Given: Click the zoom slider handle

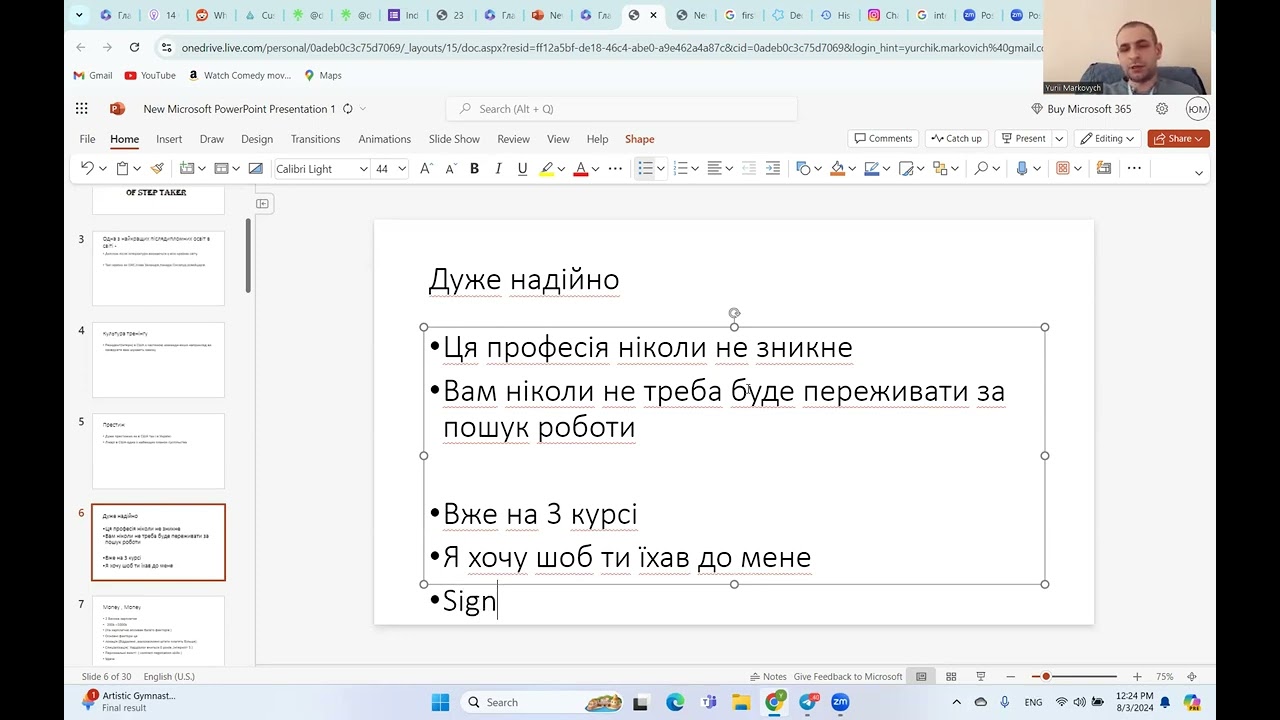Looking at the screenshot, I should [1046, 677].
